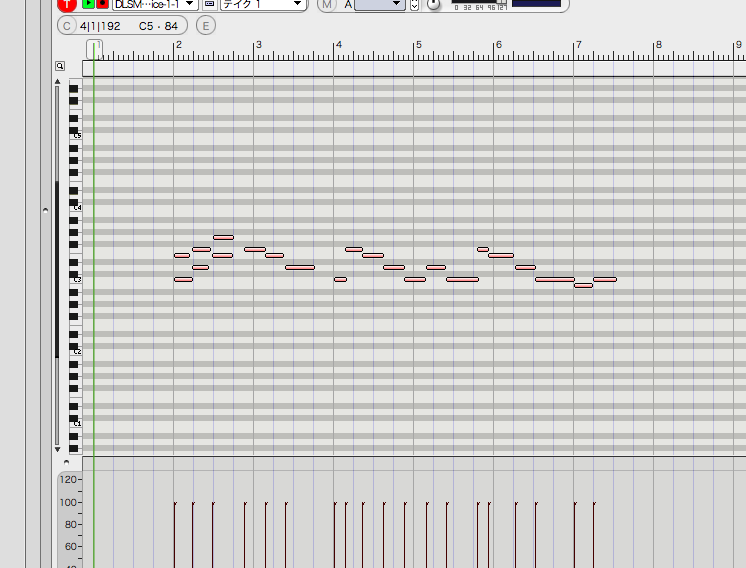Viewport: 746px width, 568px height.
Task: Click the vertical zoom slider beside the keyboard
Action: [57, 270]
